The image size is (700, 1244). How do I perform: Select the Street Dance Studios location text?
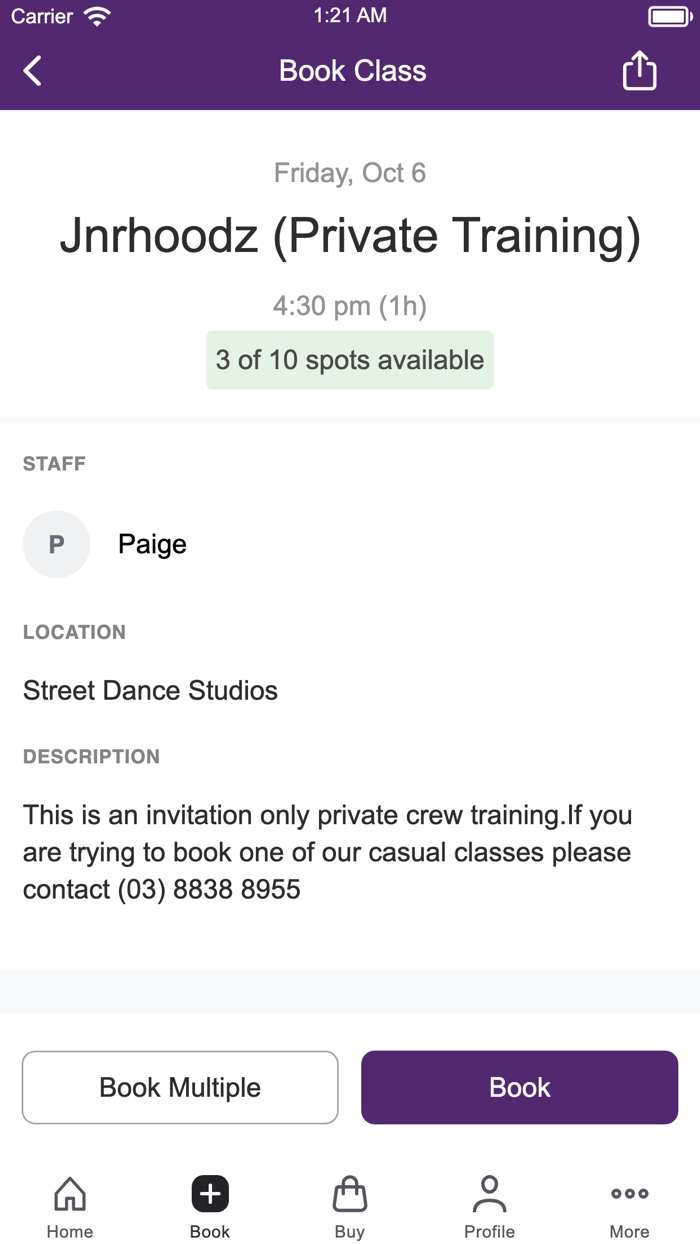point(150,690)
